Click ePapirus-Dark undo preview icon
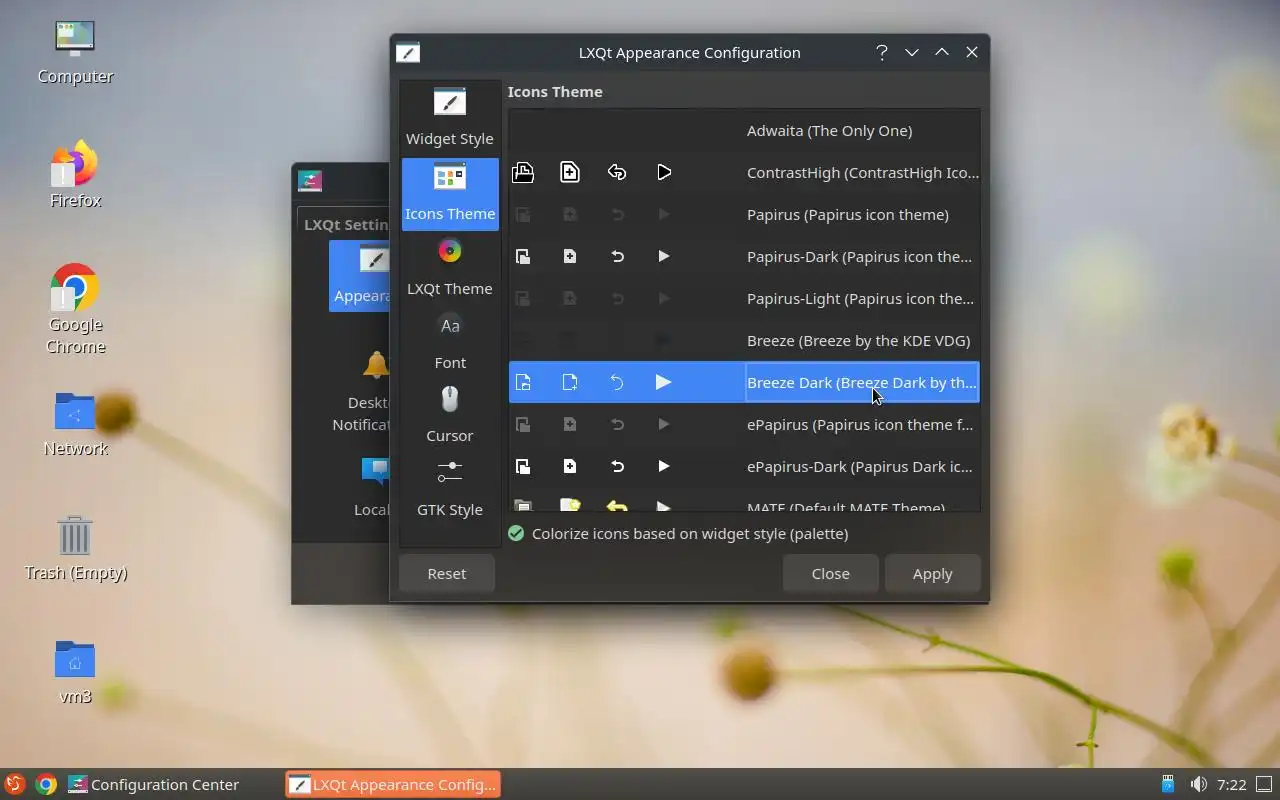1280x800 pixels. 617,466
